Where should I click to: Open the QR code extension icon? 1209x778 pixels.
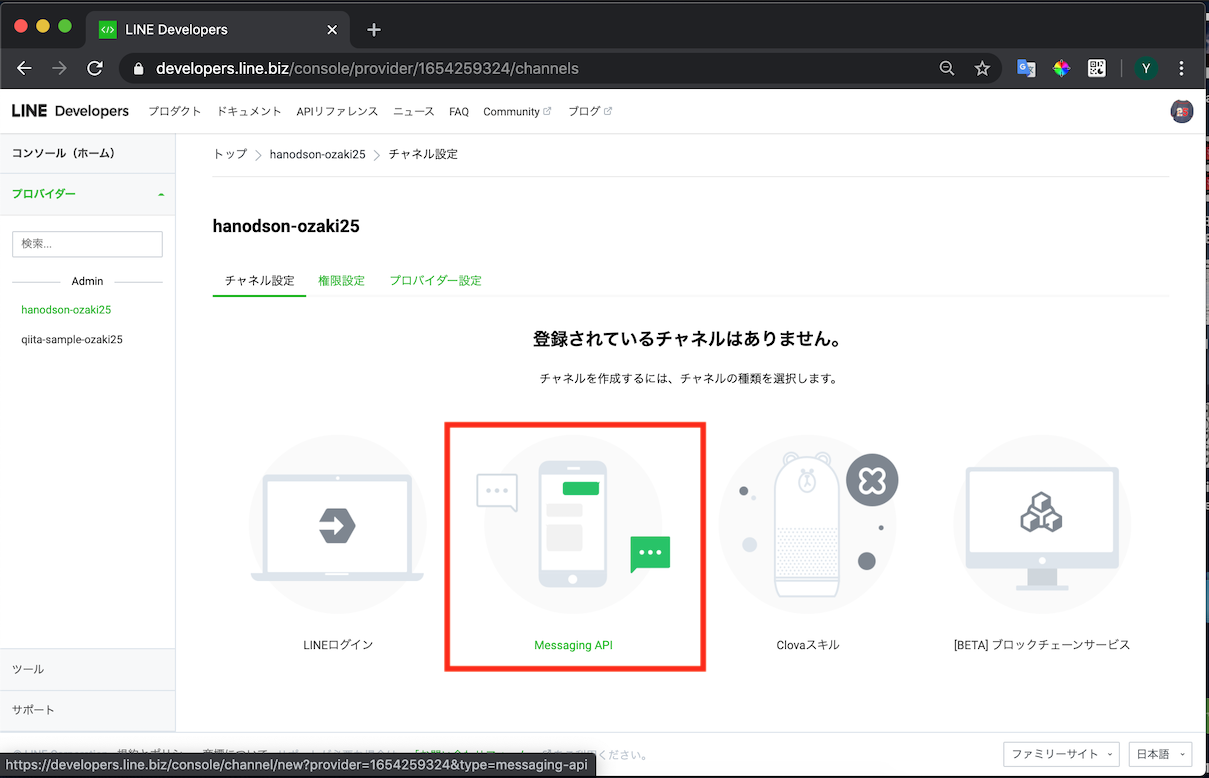tap(1097, 69)
